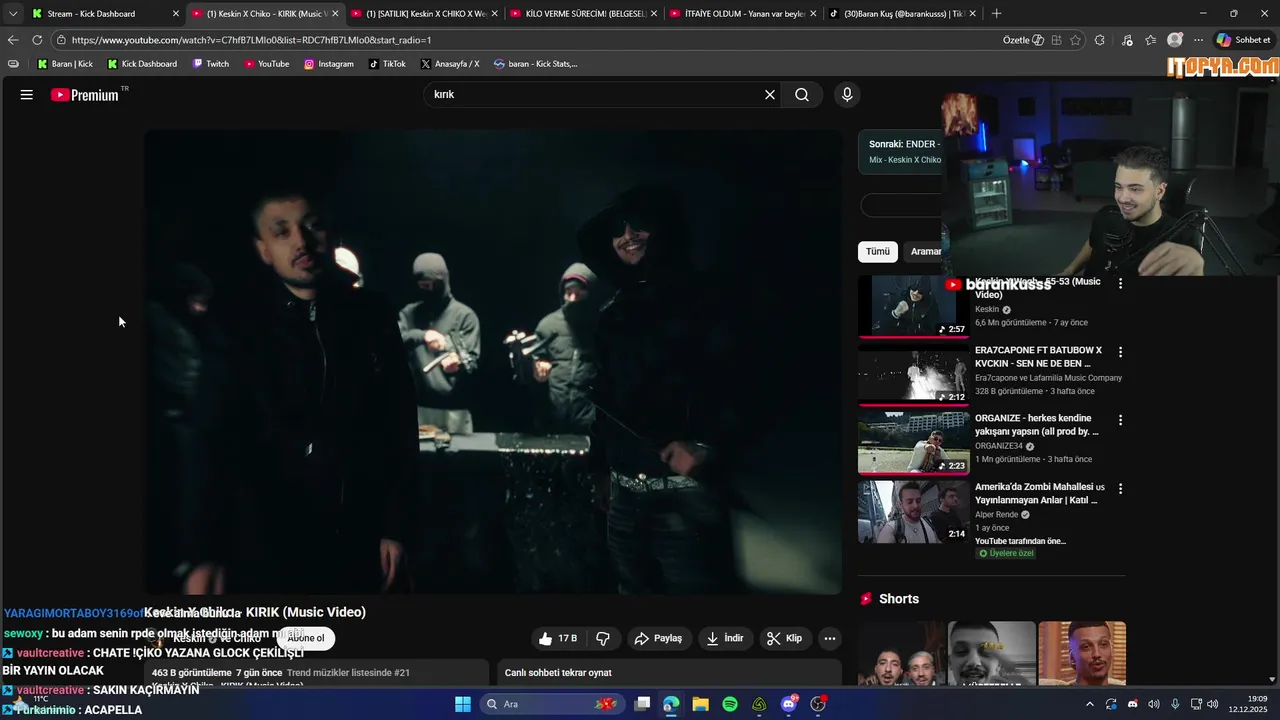This screenshot has width=1280, height=720.
Task: Open Spotify from the taskbar
Action: point(730,704)
